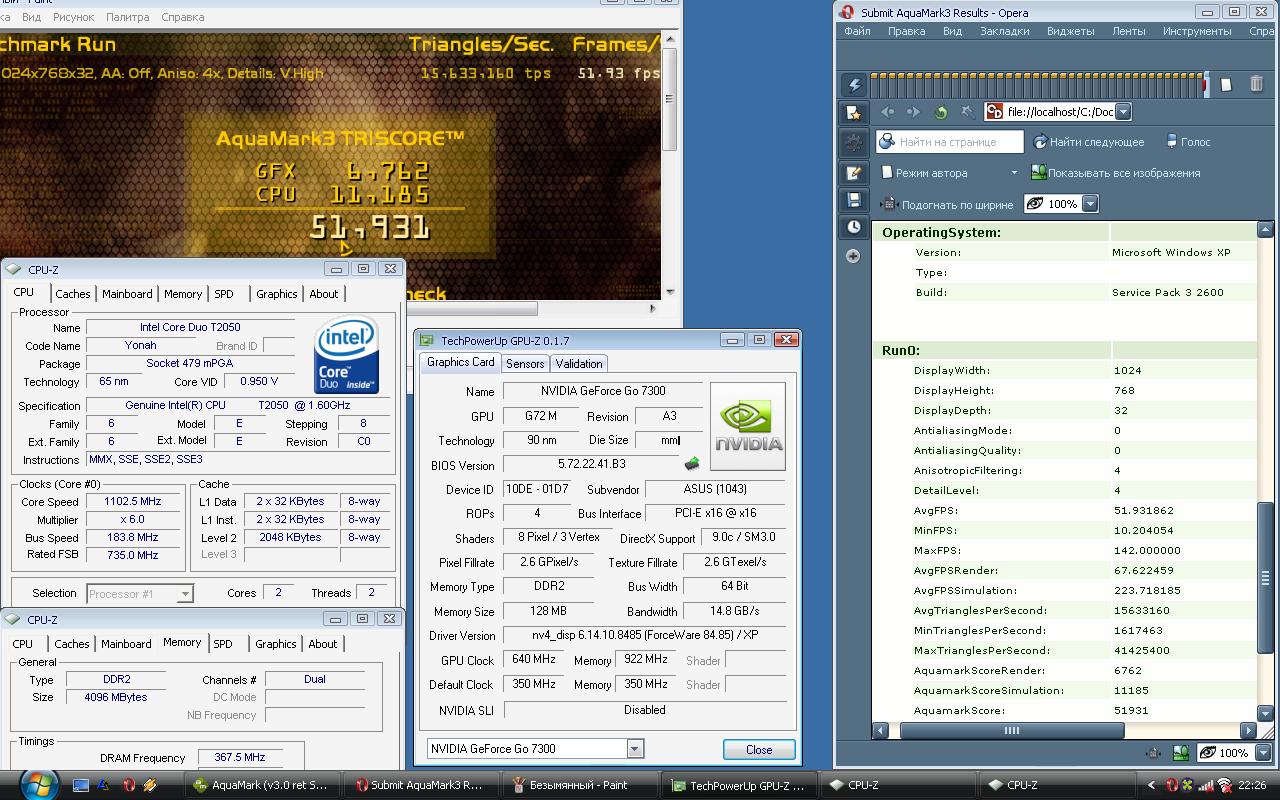Click the BIOS save icon in GPU-Z
1280x800 pixels.
click(x=691, y=464)
